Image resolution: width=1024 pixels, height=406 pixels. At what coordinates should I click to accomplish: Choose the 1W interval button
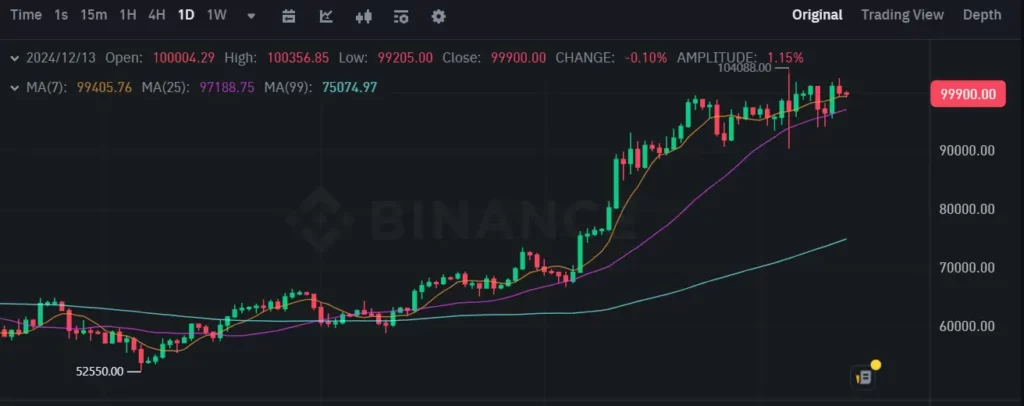click(216, 15)
